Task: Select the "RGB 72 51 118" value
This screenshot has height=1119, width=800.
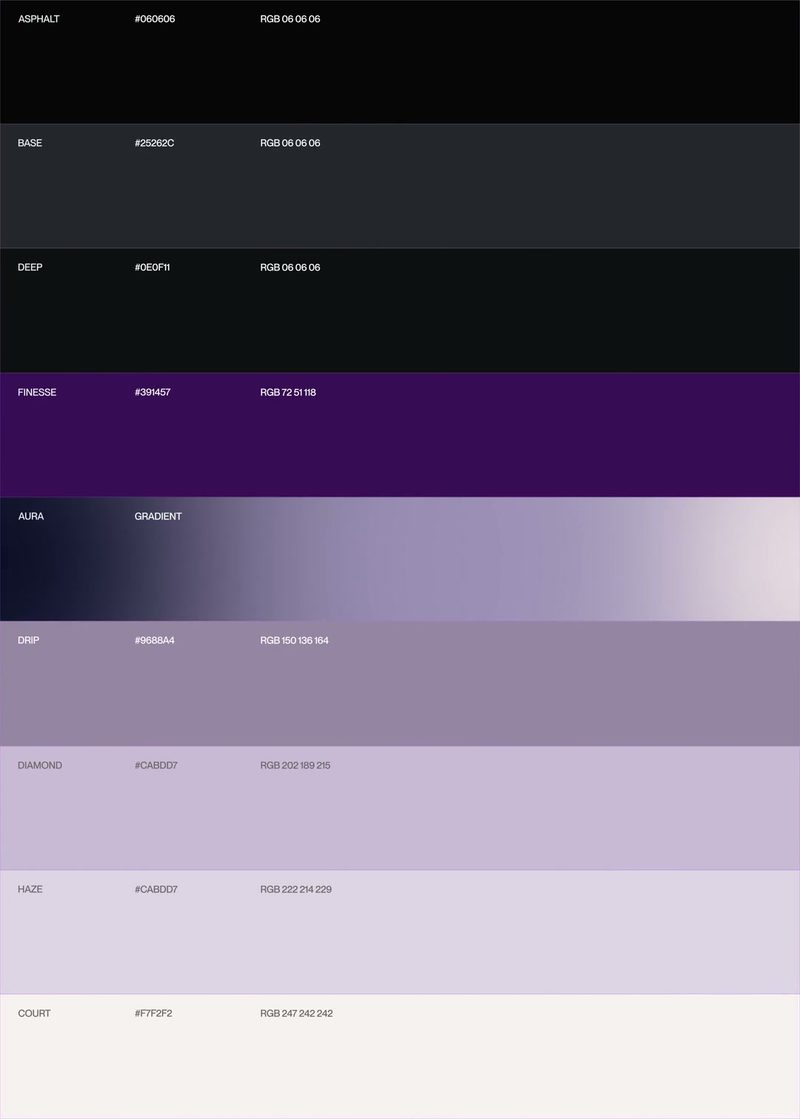Action: (x=288, y=393)
